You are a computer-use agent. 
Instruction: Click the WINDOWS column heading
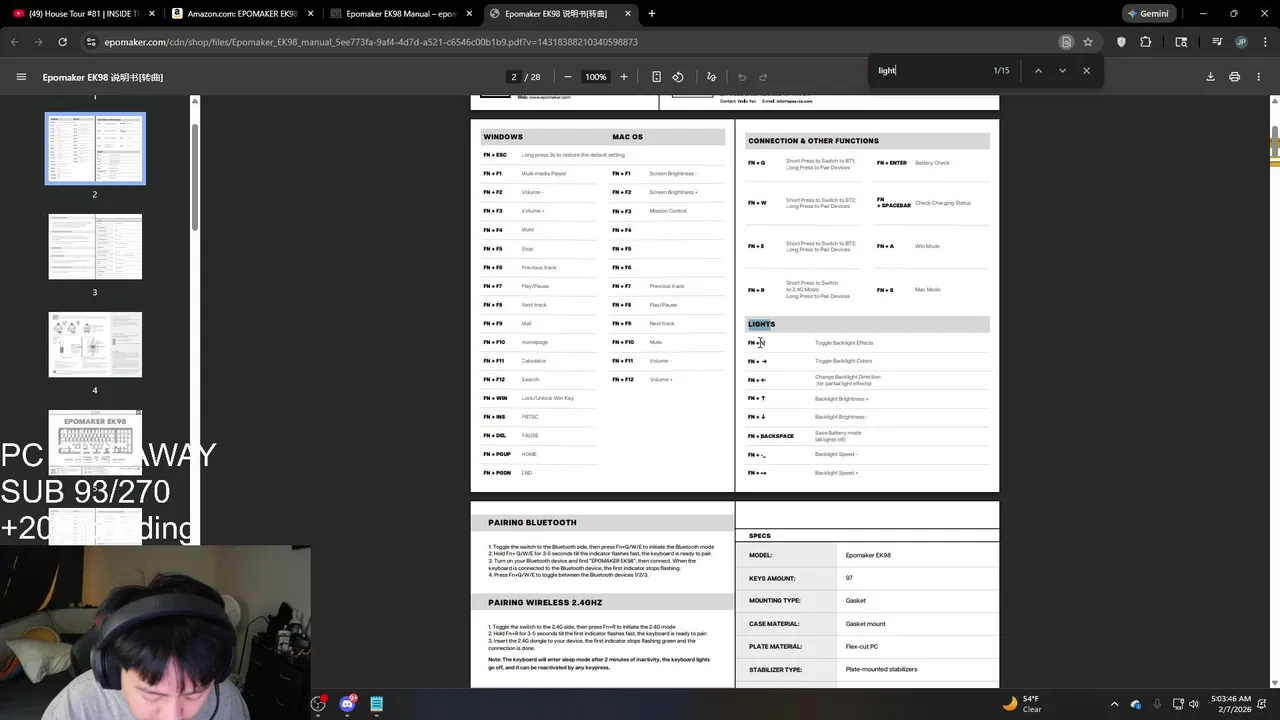coord(503,137)
